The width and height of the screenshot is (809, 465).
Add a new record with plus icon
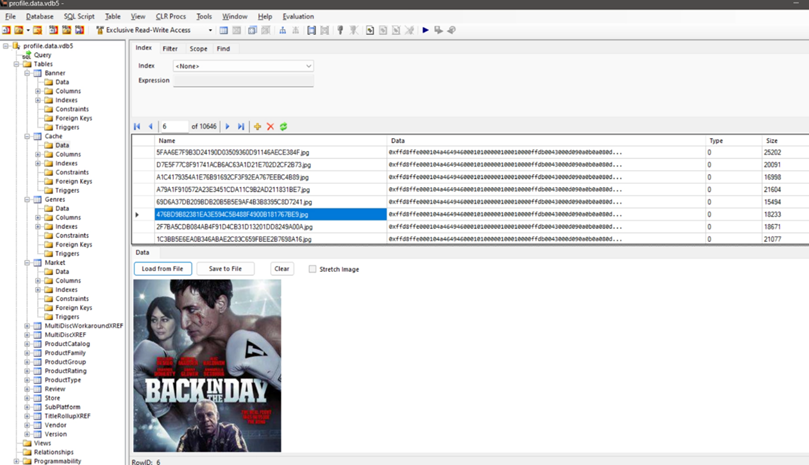coord(257,127)
